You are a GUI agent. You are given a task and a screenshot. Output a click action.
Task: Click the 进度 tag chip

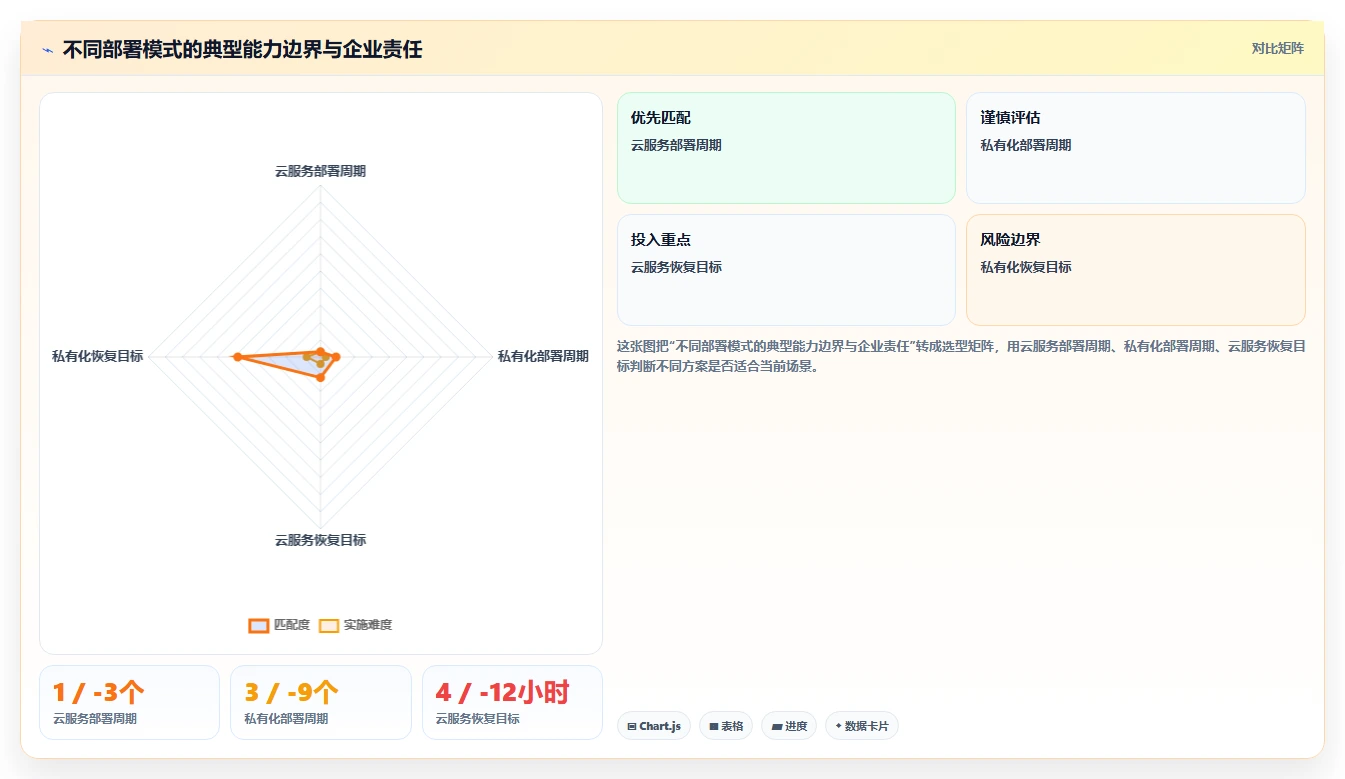pyautogui.click(x=789, y=726)
